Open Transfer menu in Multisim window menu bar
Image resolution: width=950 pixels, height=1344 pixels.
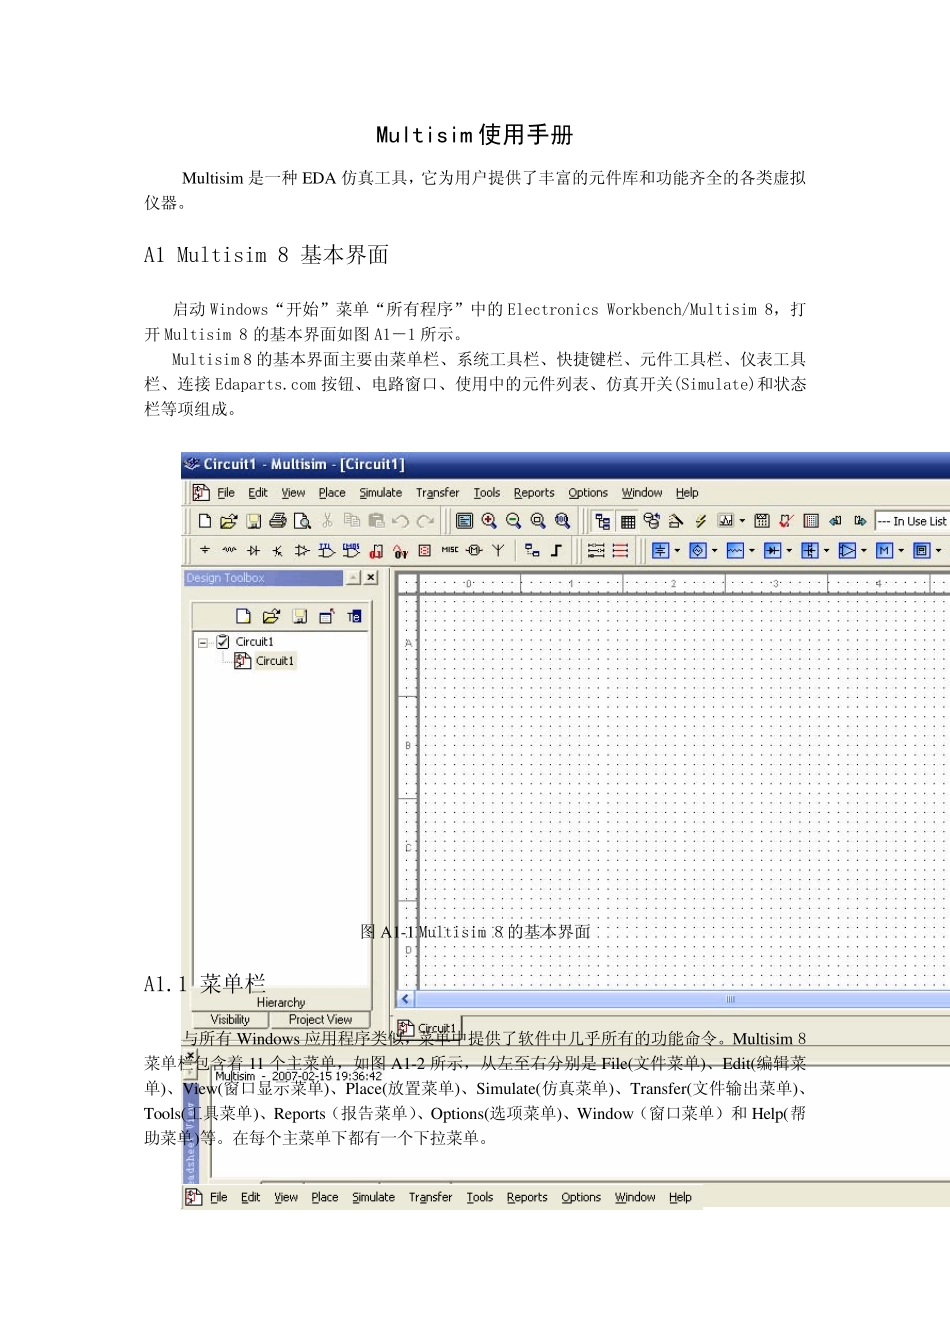click(x=438, y=493)
